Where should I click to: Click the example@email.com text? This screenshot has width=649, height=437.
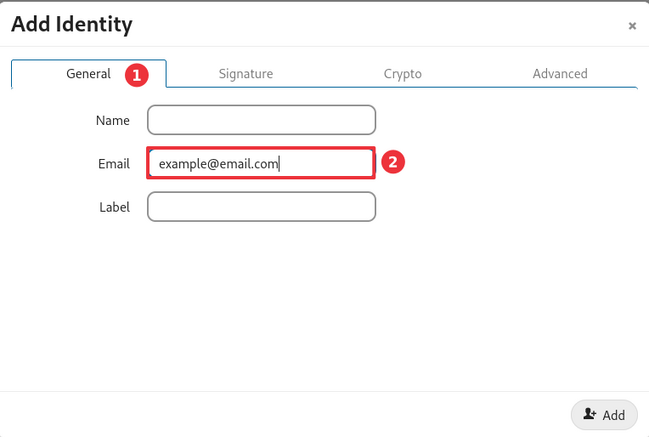pos(218,163)
